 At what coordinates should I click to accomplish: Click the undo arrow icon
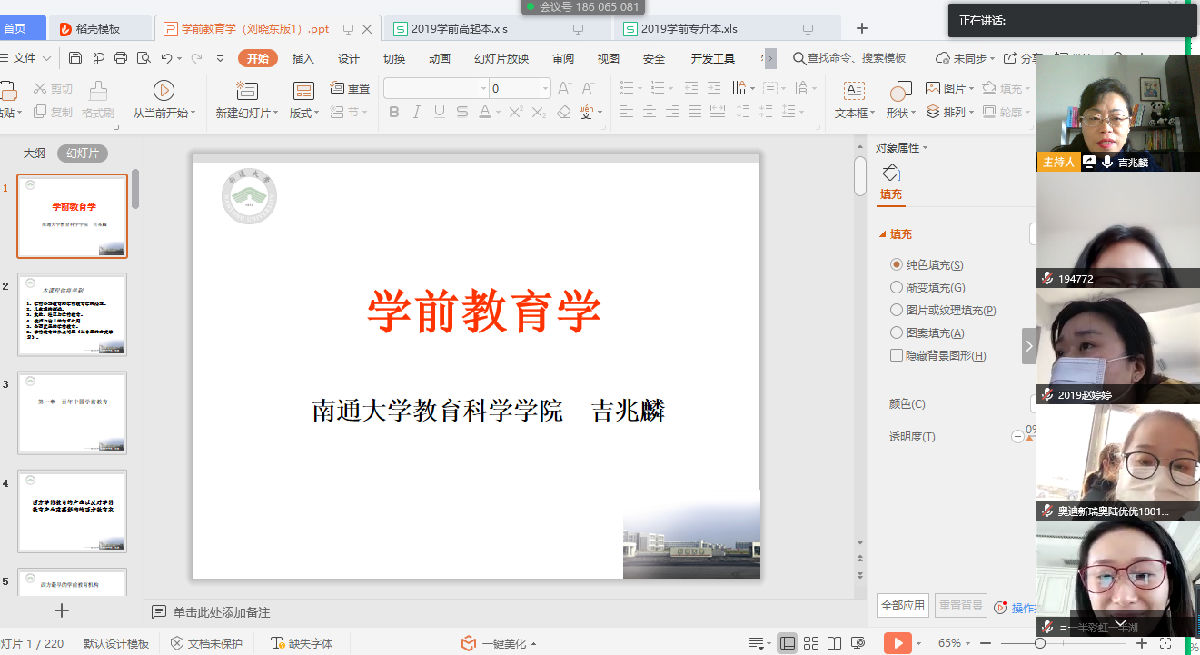click(x=167, y=58)
